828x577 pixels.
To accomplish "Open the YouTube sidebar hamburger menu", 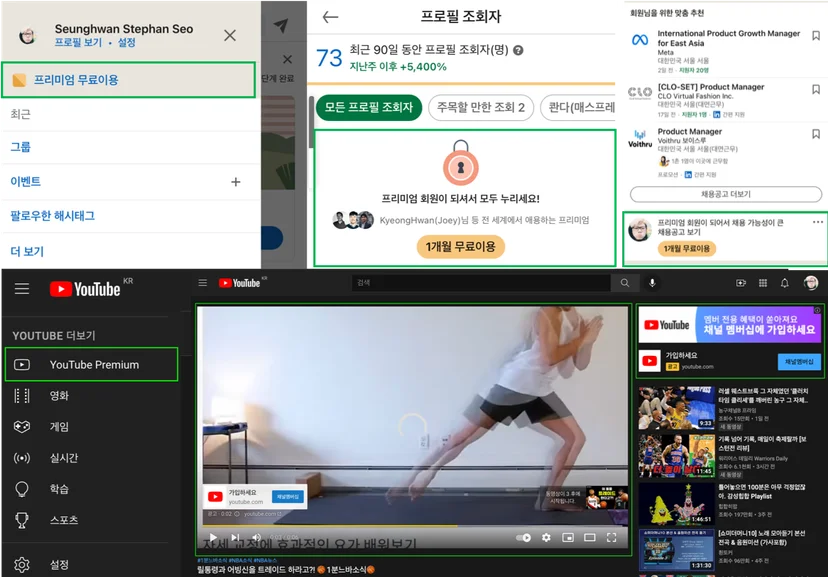I will tap(22, 289).
